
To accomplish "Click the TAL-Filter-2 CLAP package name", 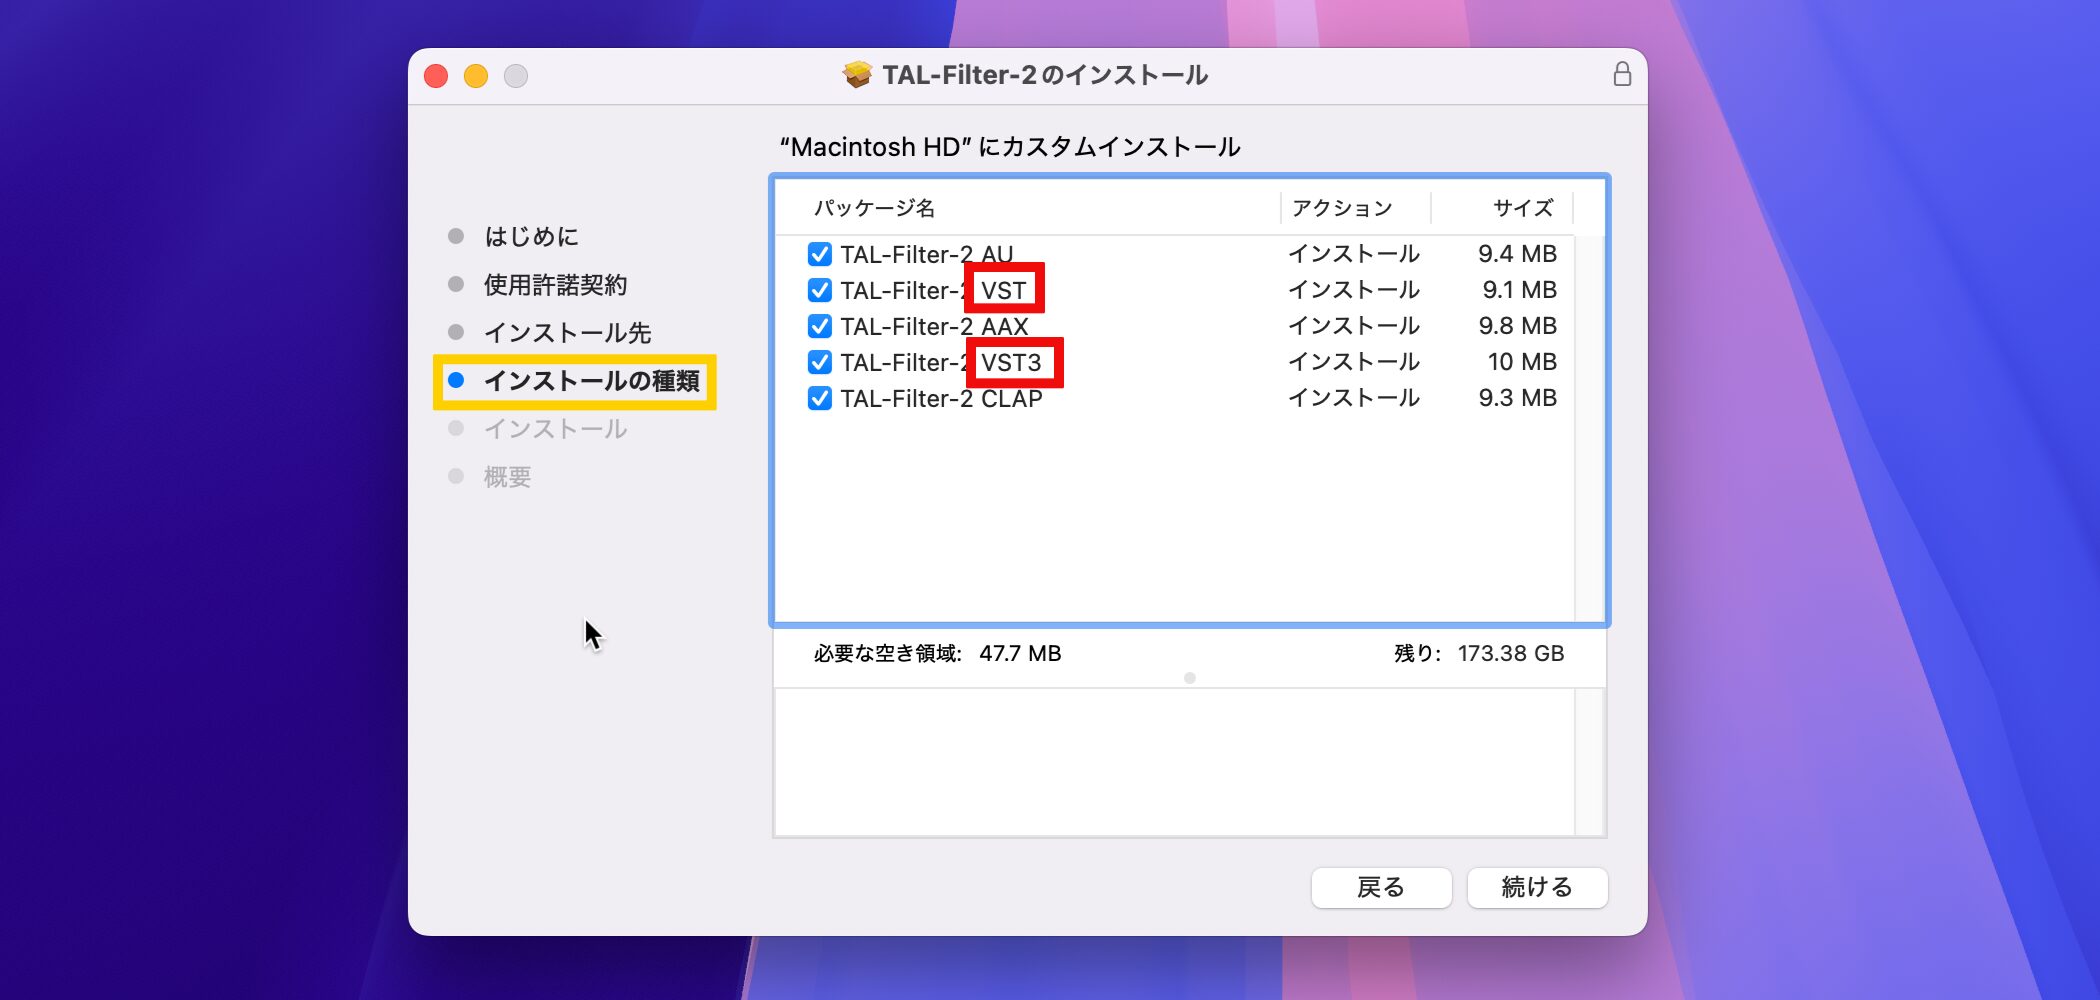I will click(941, 398).
